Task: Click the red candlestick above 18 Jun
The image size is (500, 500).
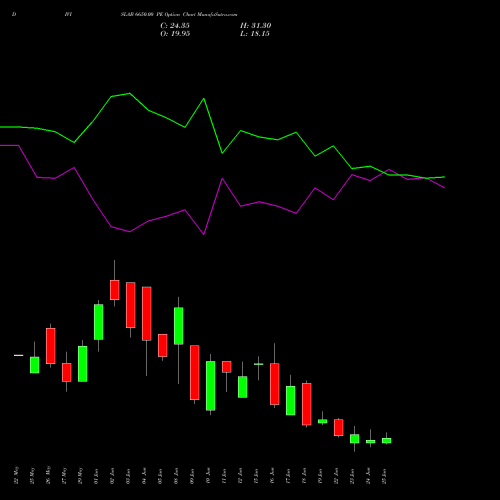Action: point(307,404)
